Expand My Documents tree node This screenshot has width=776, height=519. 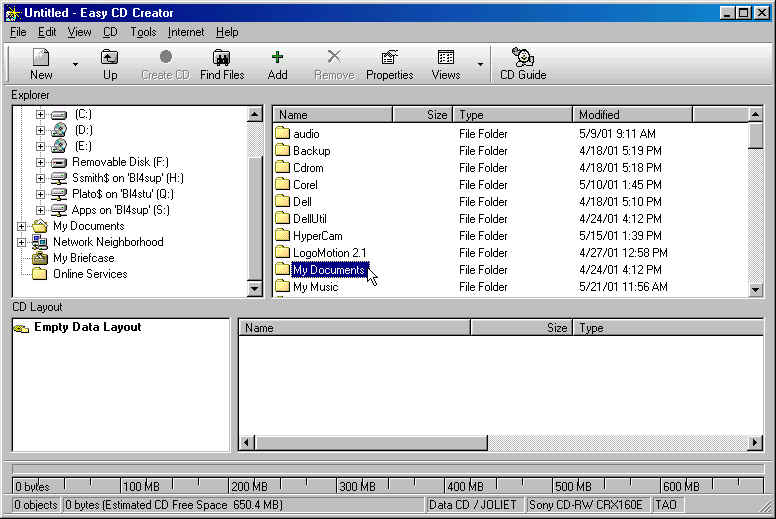pos(21,226)
